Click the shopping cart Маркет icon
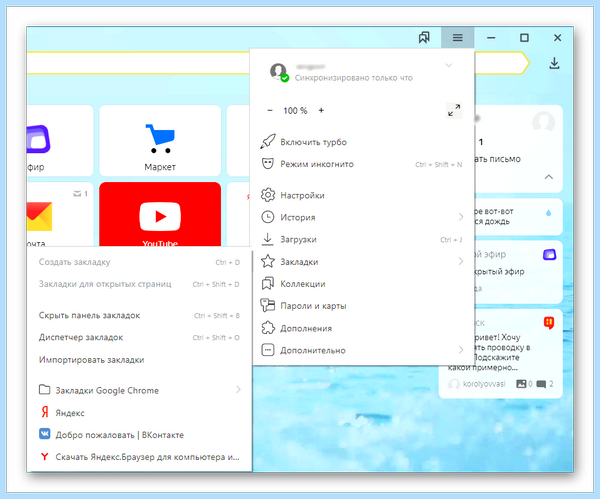600x499 pixels. 160,138
